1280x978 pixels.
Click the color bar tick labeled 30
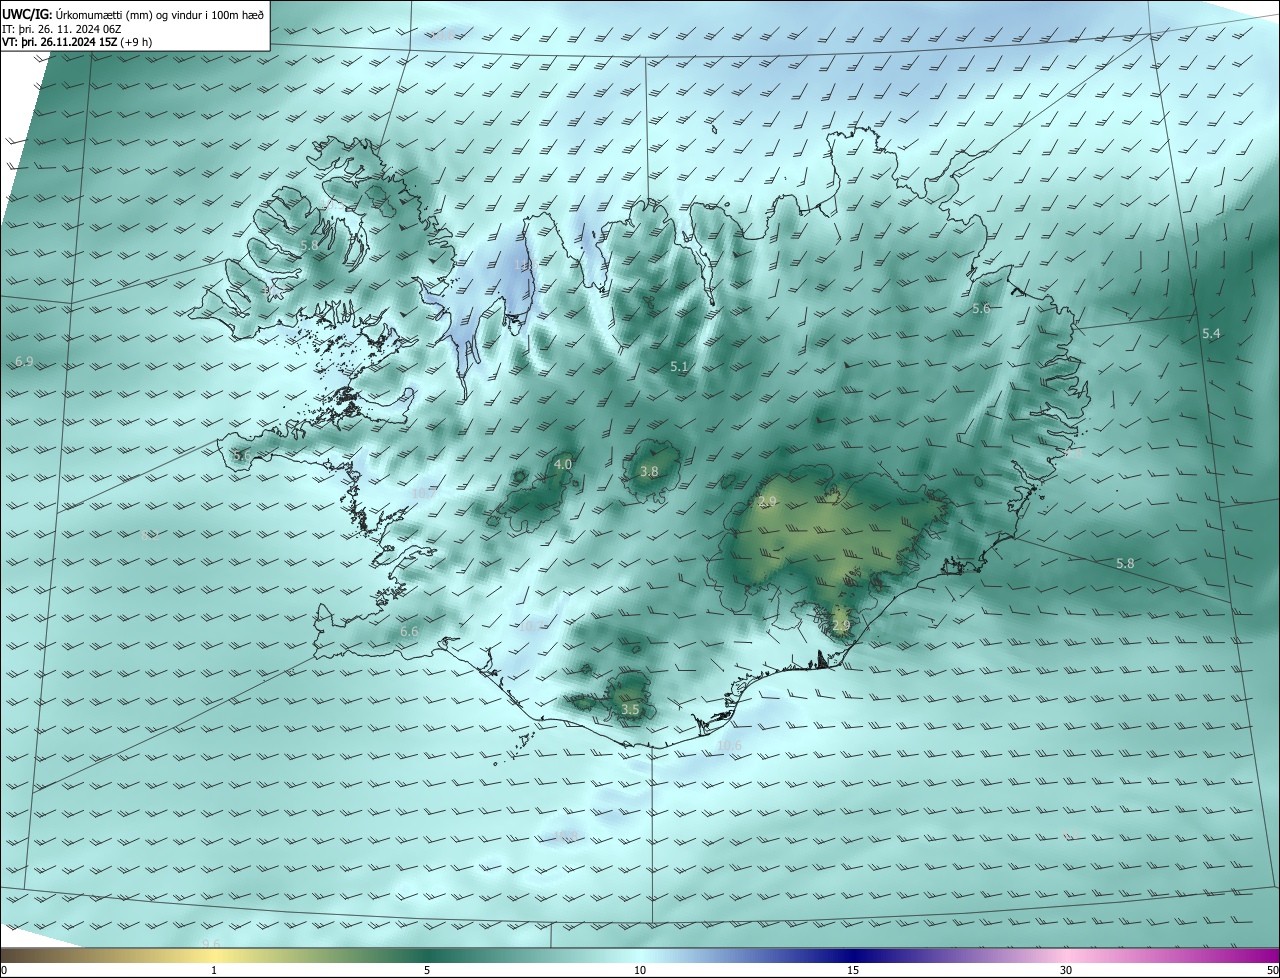(1066, 970)
